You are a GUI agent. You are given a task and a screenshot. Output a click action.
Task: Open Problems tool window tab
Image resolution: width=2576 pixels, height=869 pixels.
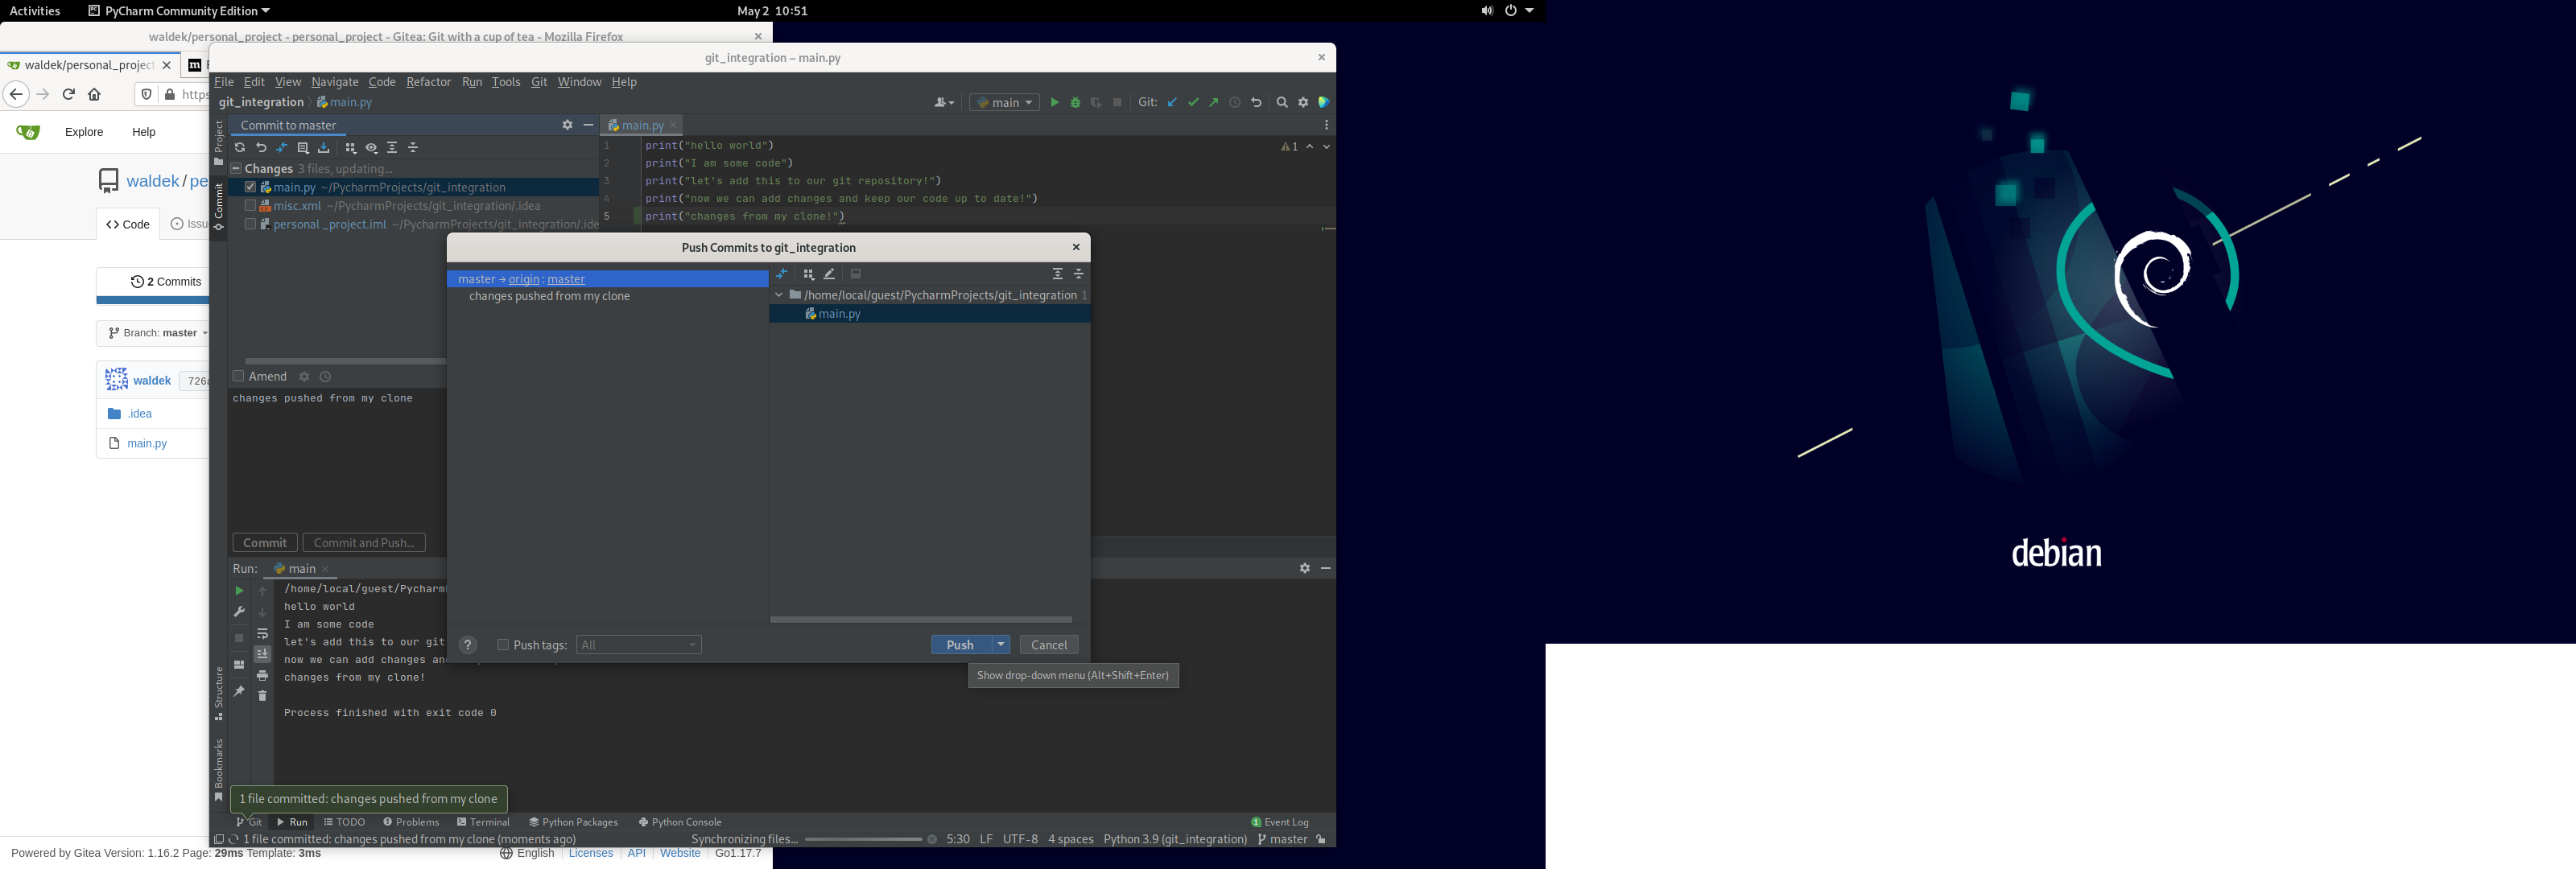click(x=411, y=822)
